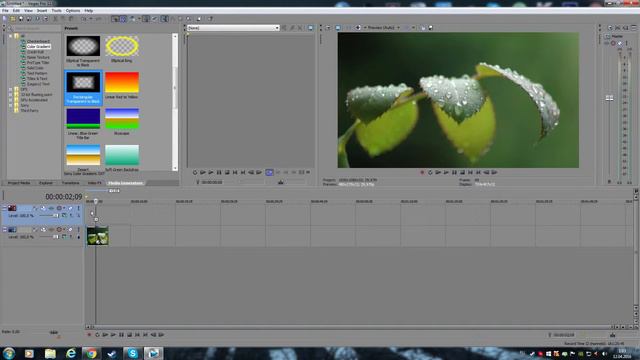
Task: Open the Insert menu
Action: tap(42, 11)
